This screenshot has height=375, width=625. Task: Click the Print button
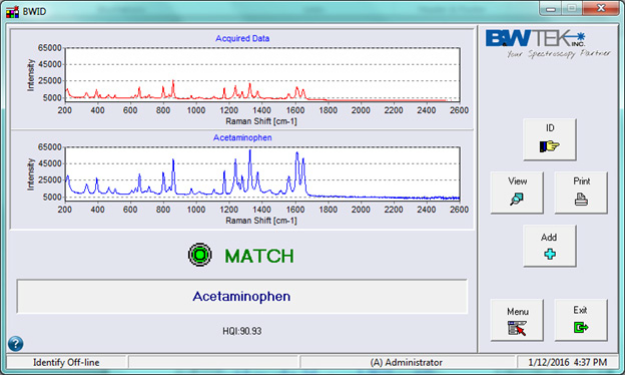[581, 192]
